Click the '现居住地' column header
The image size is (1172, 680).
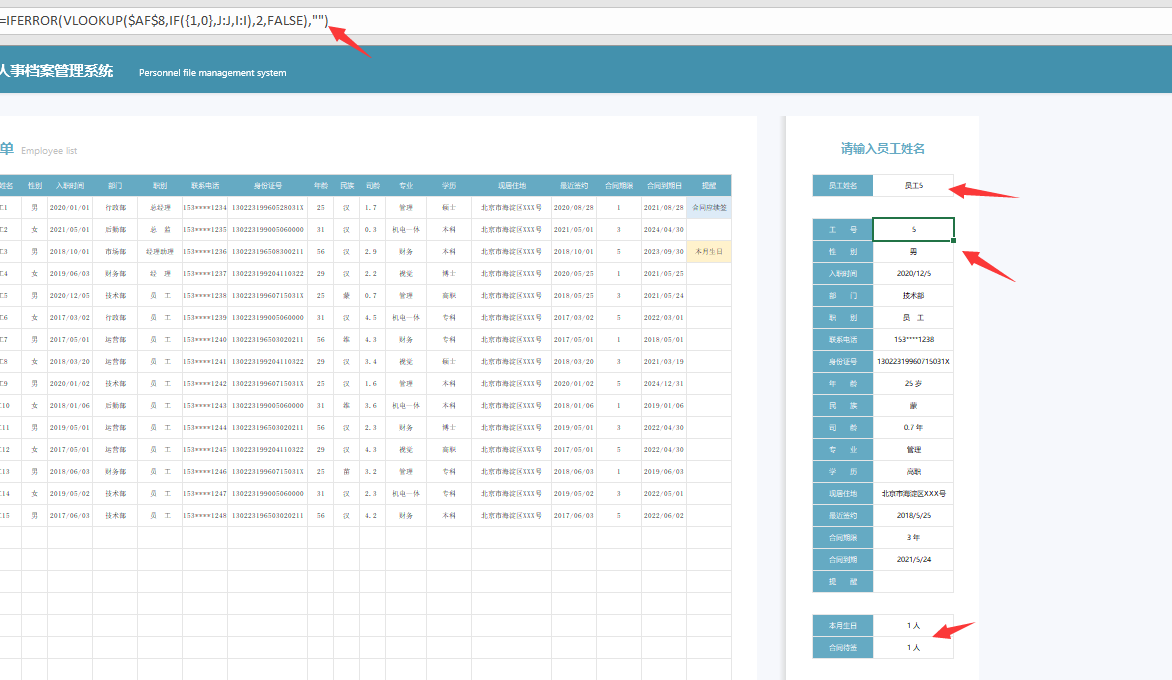(x=512, y=185)
